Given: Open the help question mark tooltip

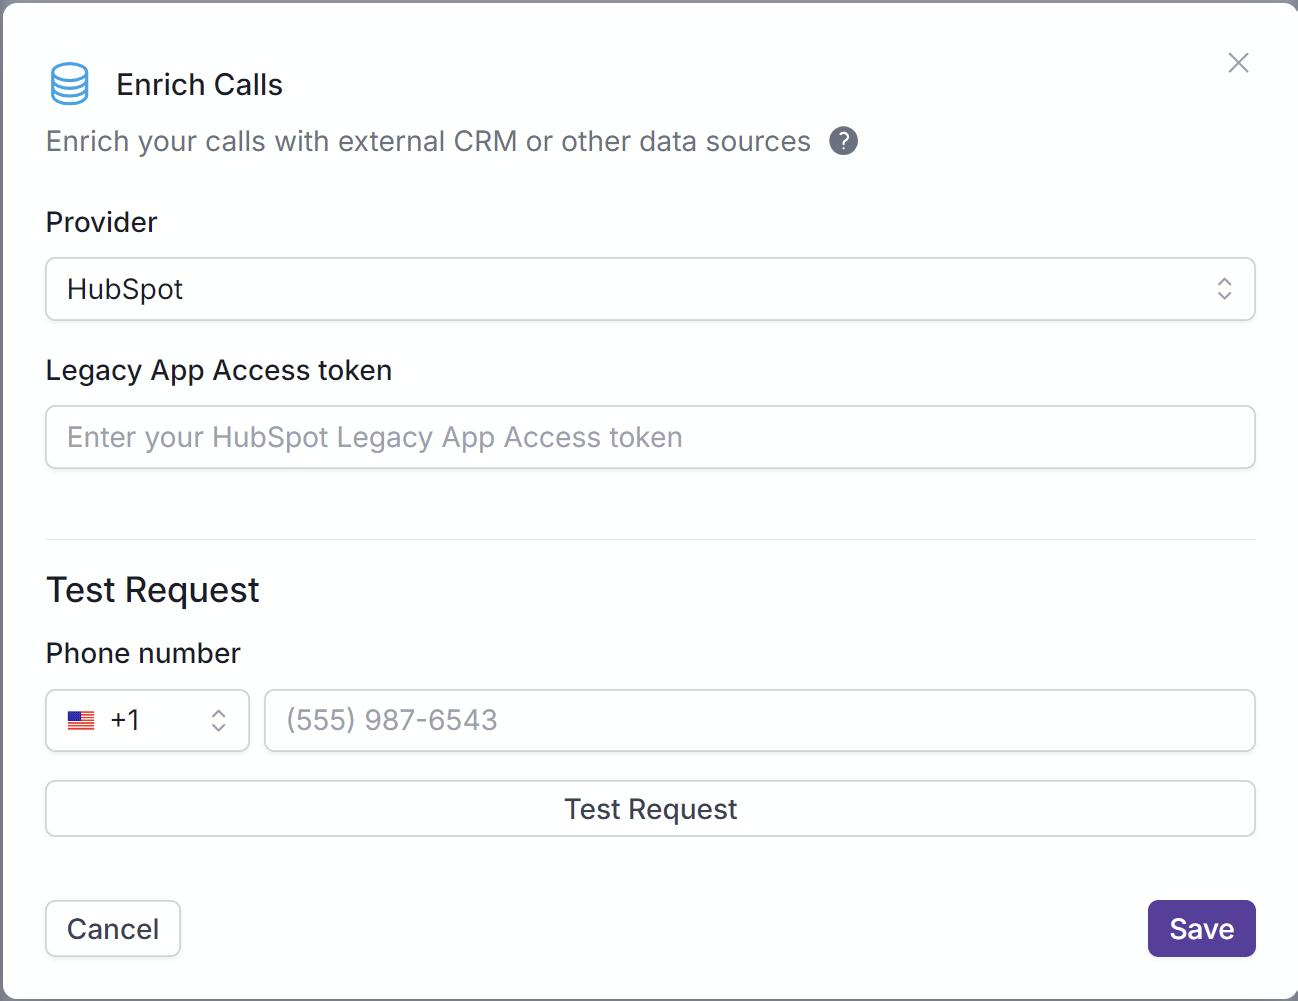Looking at the screenshot, I should pos(843,141).
